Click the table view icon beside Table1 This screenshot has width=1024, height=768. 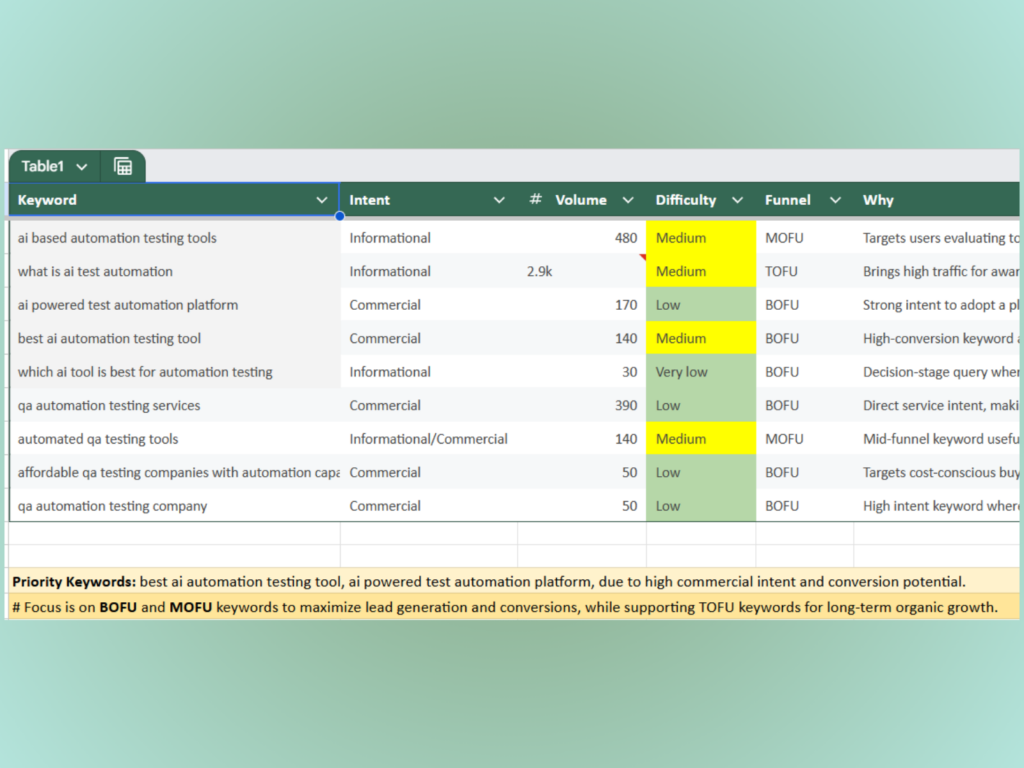123,167
